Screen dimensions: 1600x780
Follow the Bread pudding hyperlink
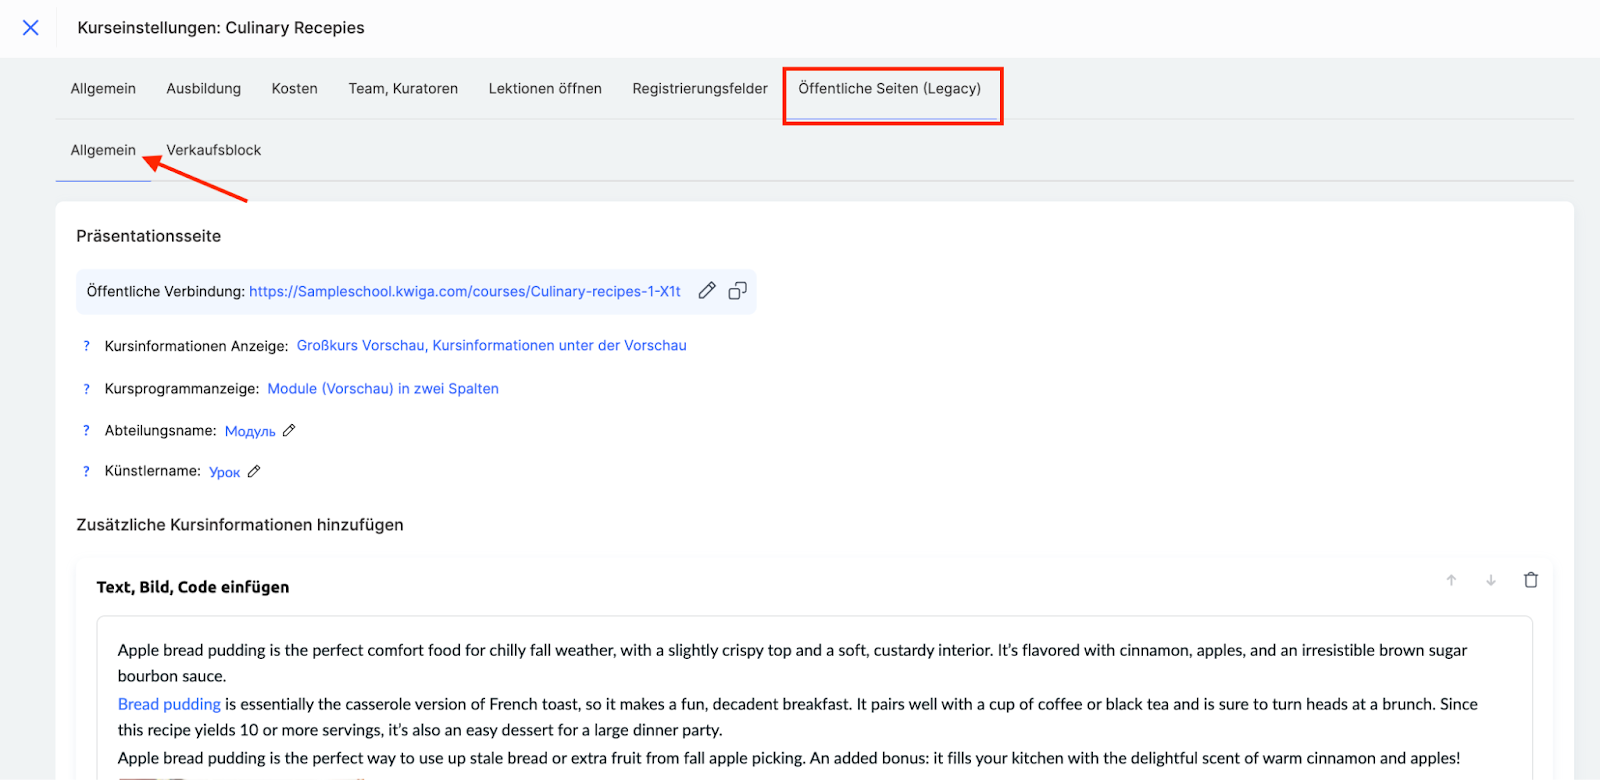(169, 704)
